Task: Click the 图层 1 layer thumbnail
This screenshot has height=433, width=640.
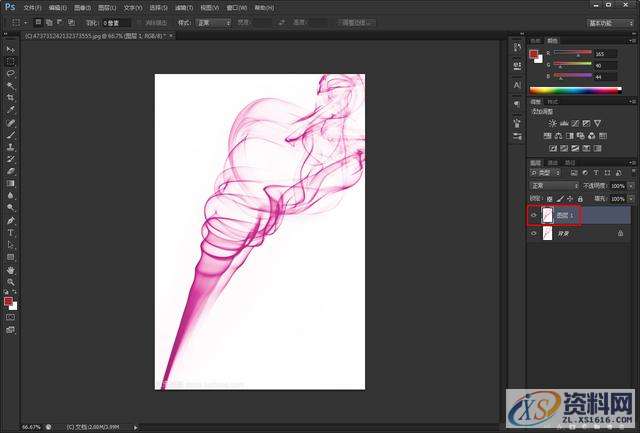Action: pos(547,214)
